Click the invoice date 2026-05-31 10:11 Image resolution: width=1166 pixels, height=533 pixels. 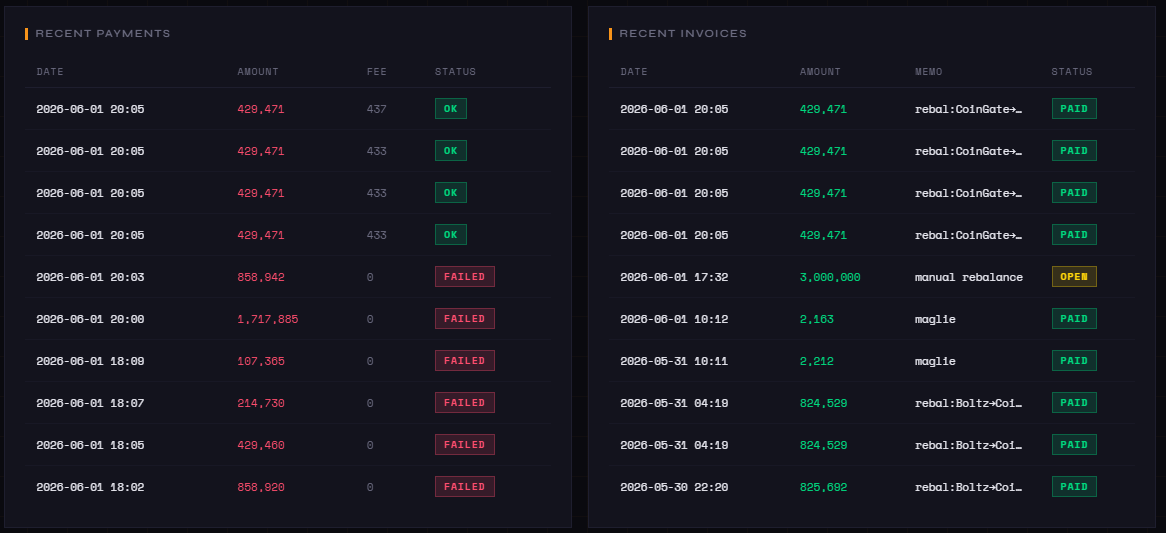coord(674,361)
